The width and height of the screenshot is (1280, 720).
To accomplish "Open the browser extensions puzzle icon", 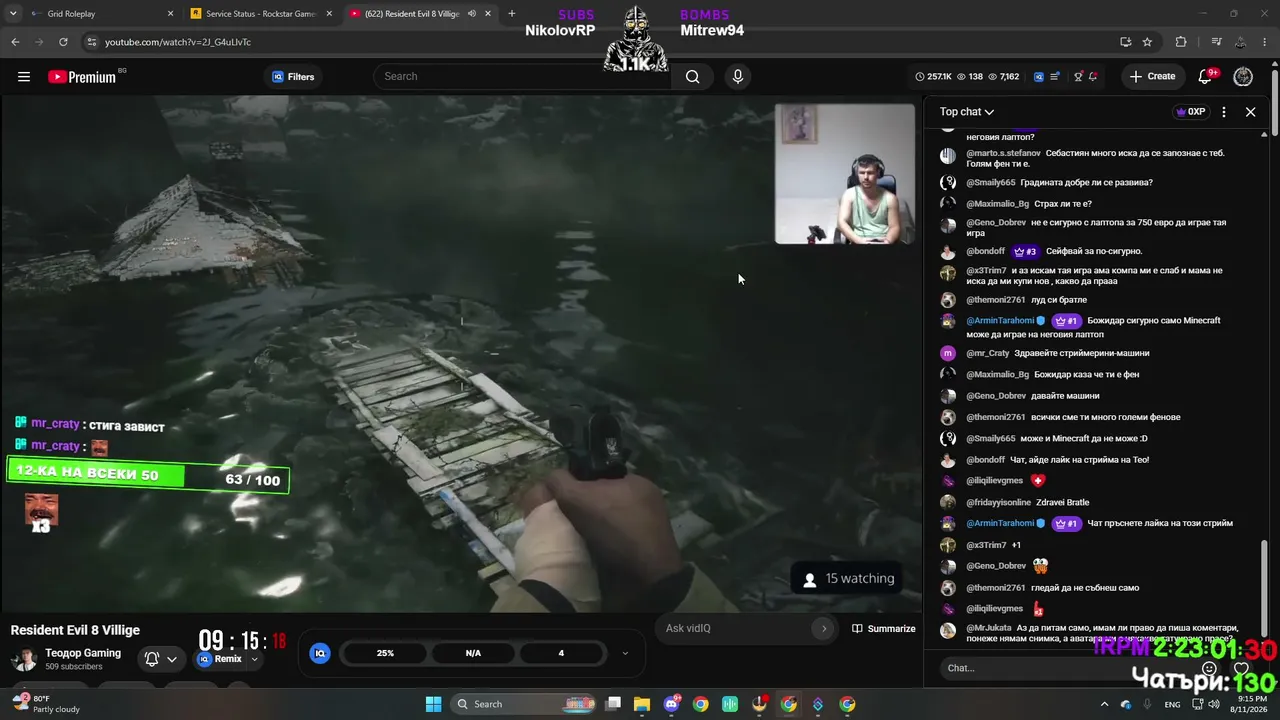I will pyautogui.click(x=1181, y=42).
